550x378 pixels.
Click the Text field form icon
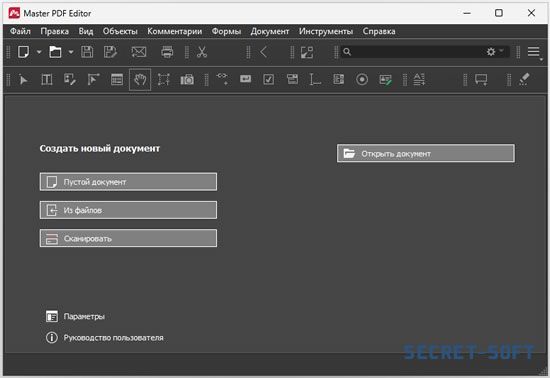[315, 80]
